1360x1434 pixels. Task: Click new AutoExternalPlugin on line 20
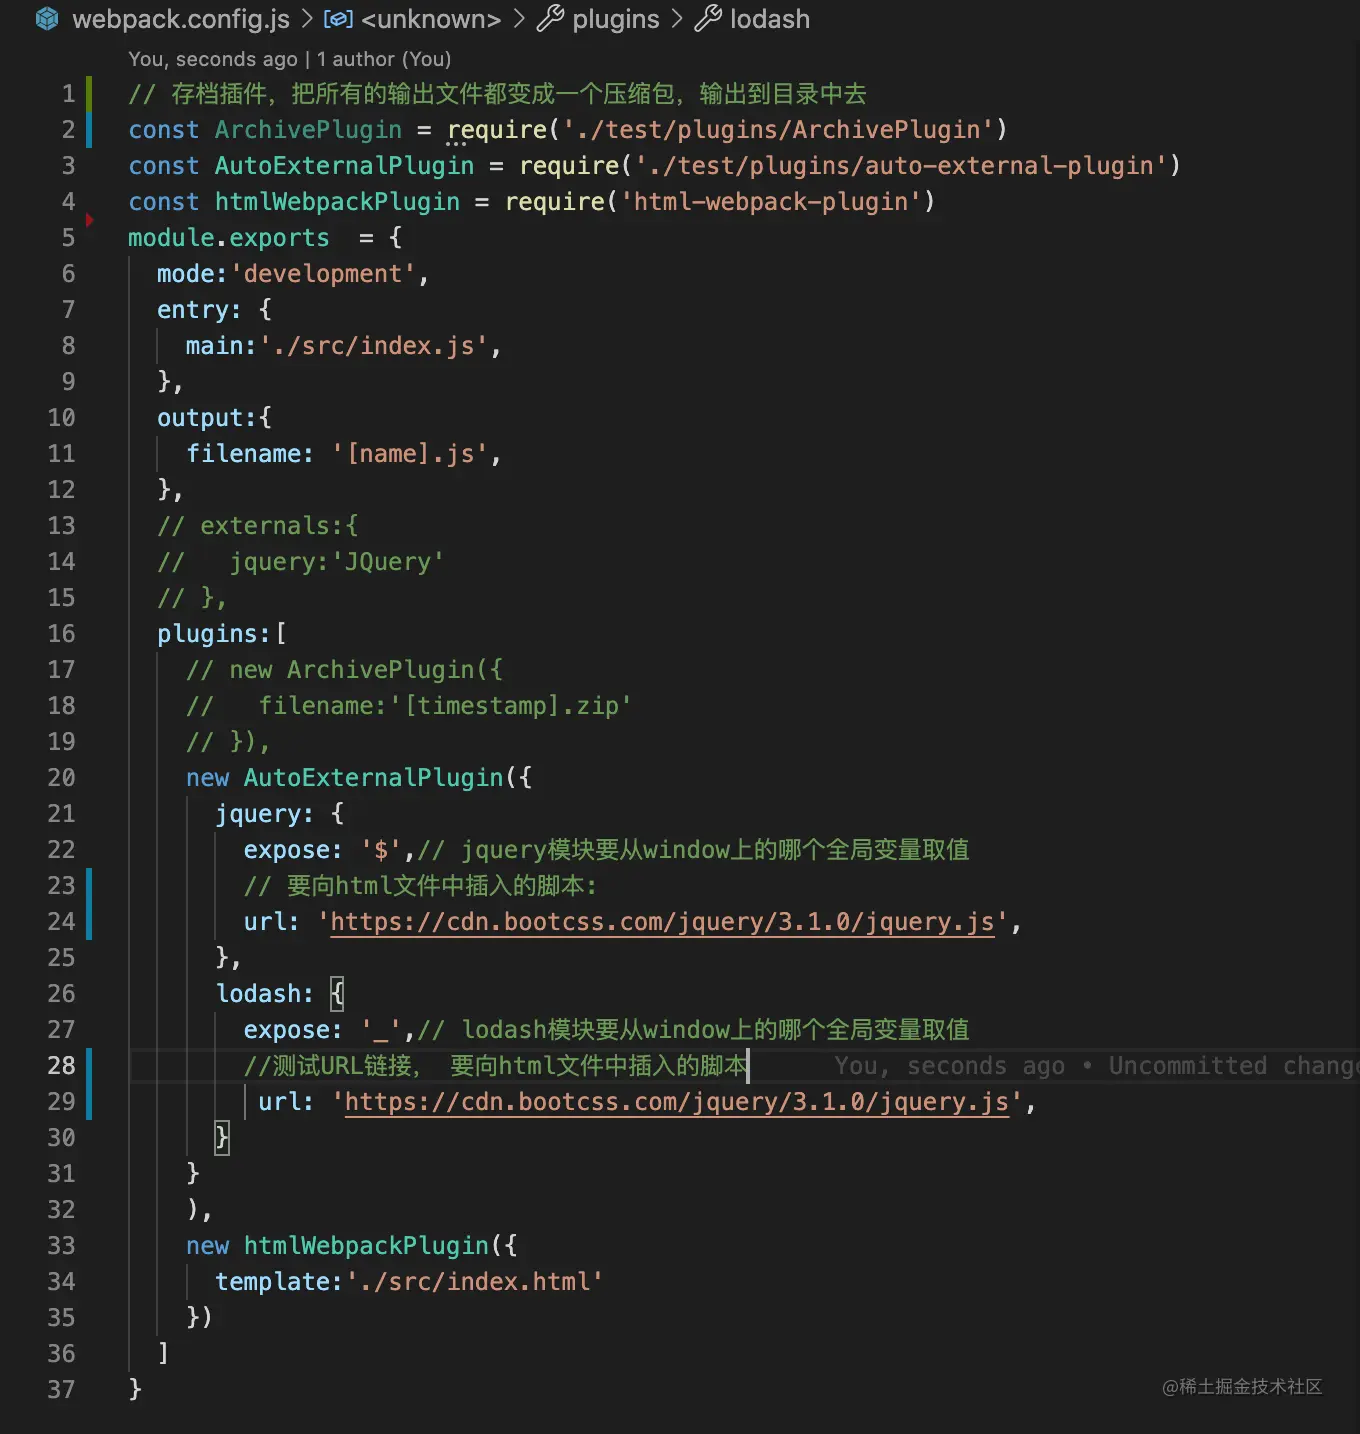344,778
